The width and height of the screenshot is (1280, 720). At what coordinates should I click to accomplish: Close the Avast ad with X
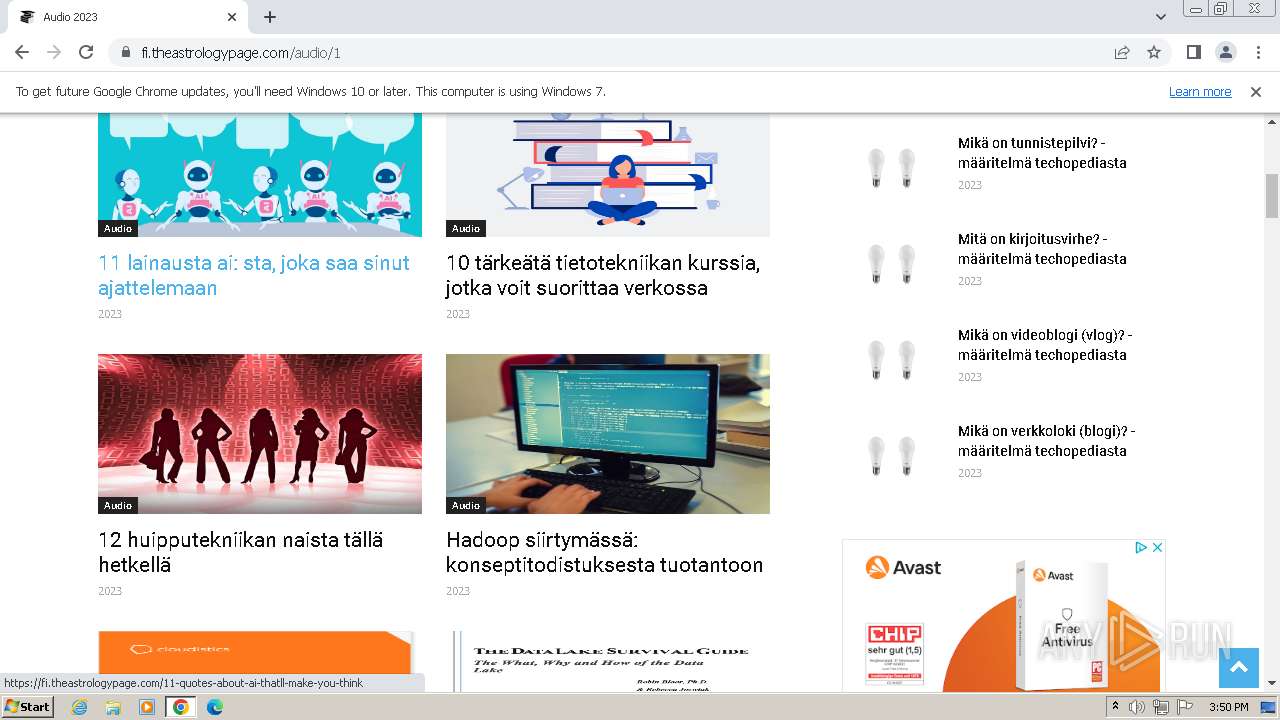(1157, 547)
